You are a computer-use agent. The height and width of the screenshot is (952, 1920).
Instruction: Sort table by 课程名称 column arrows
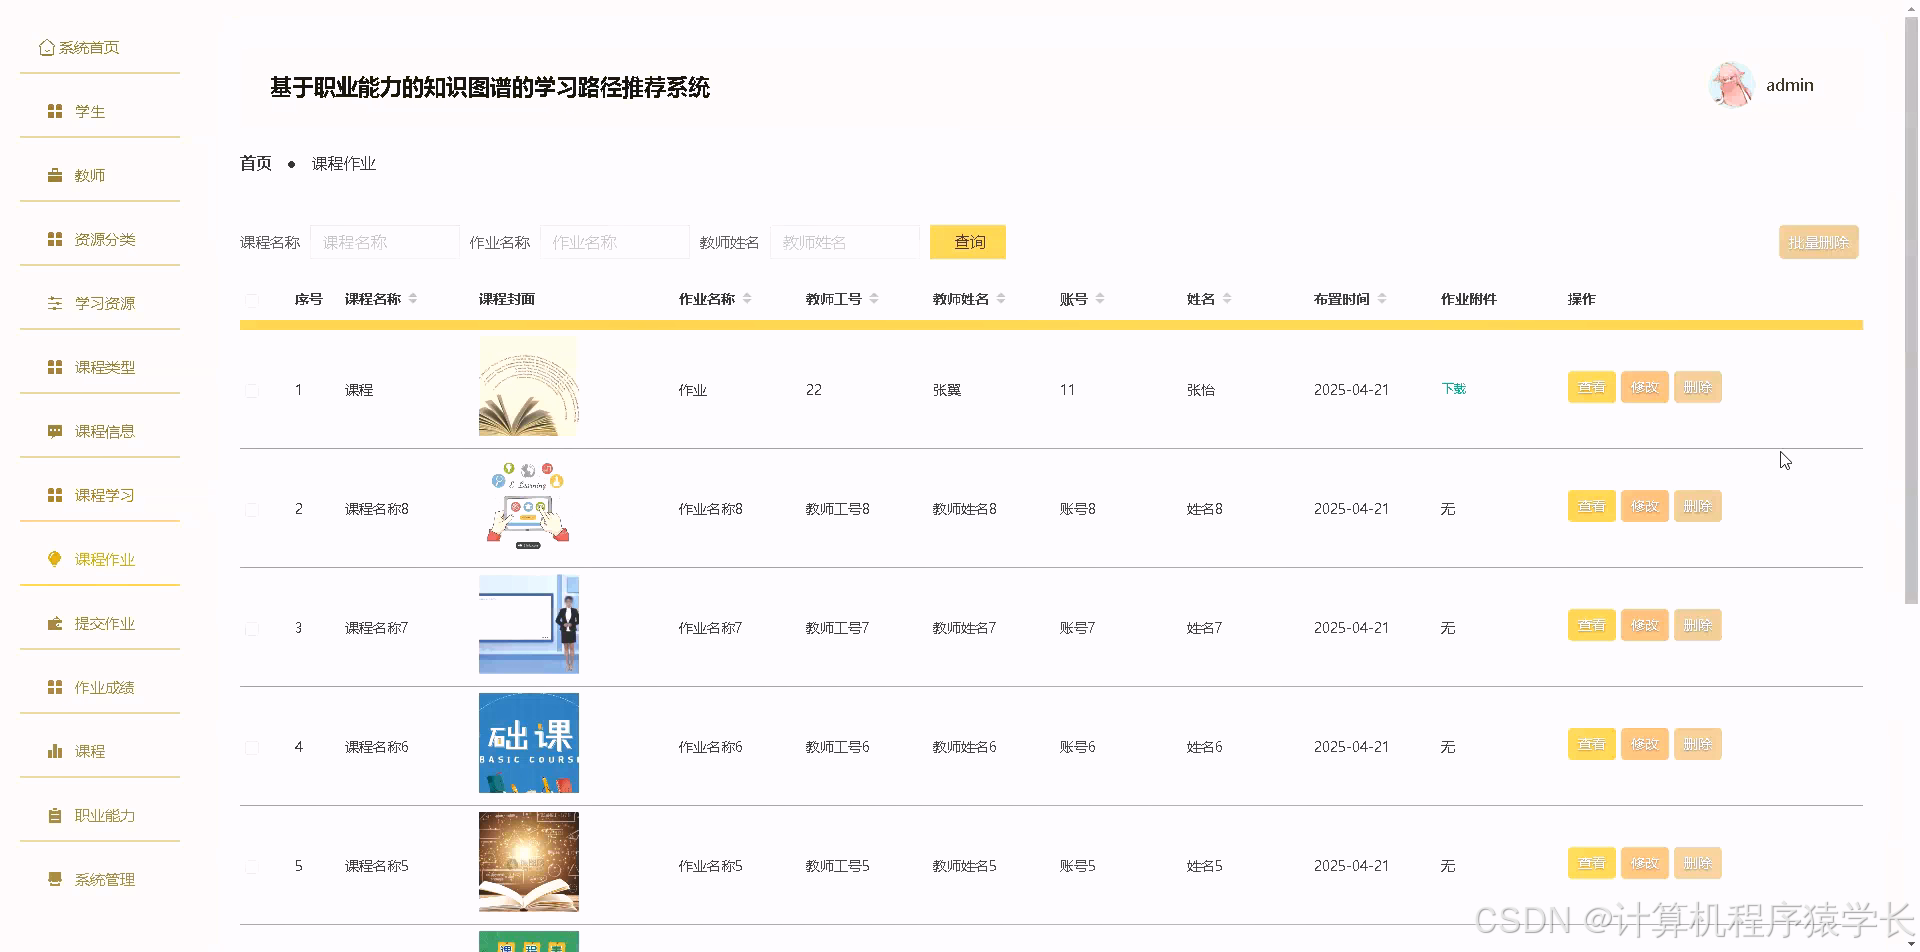pyautogui.click(x=410, y=298)
